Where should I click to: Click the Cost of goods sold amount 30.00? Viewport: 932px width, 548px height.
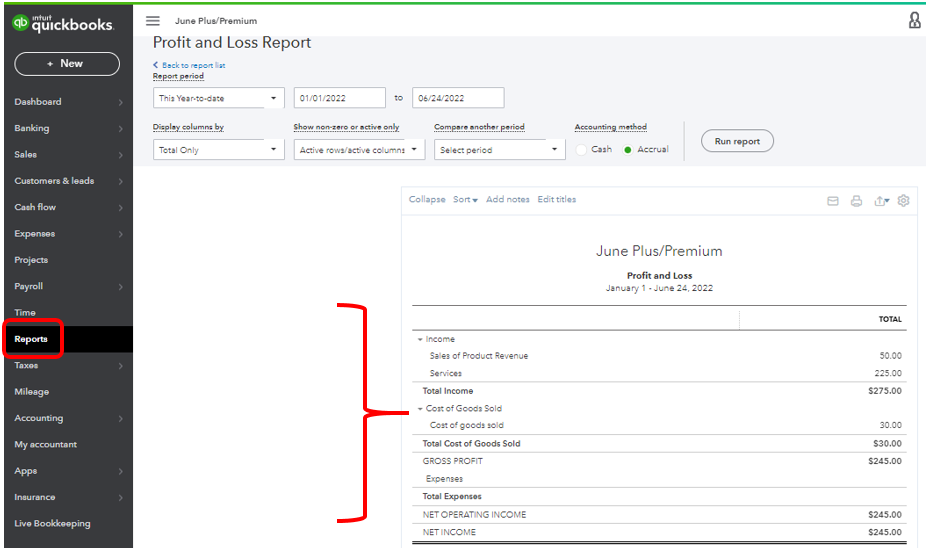click(890, 426)
